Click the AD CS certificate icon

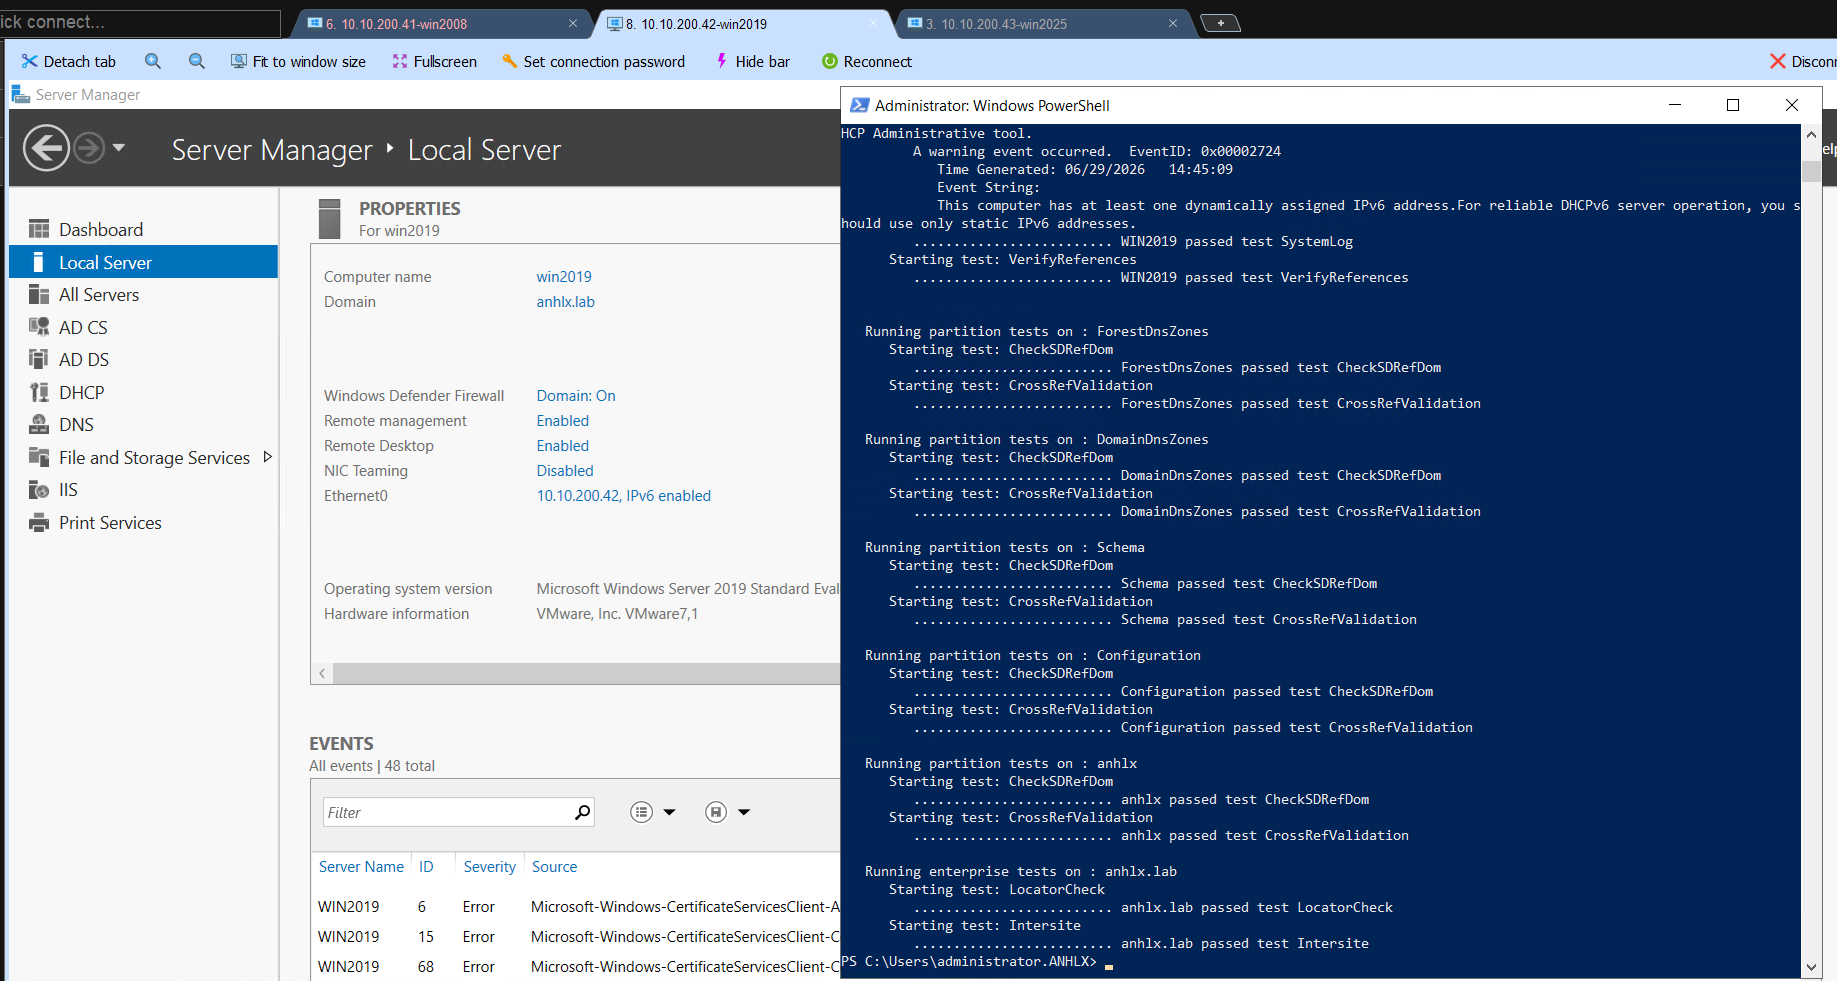[x=39, y=327]
